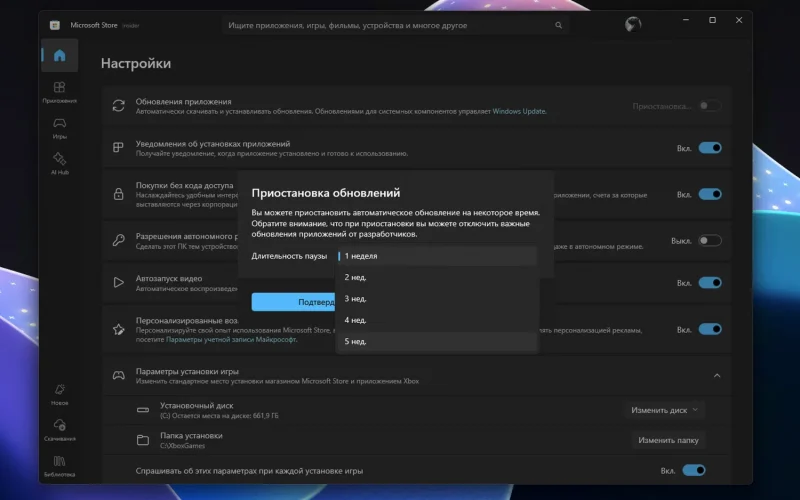
Task: Open AI Hub in the sidebar
Action: tap(60, 163)
